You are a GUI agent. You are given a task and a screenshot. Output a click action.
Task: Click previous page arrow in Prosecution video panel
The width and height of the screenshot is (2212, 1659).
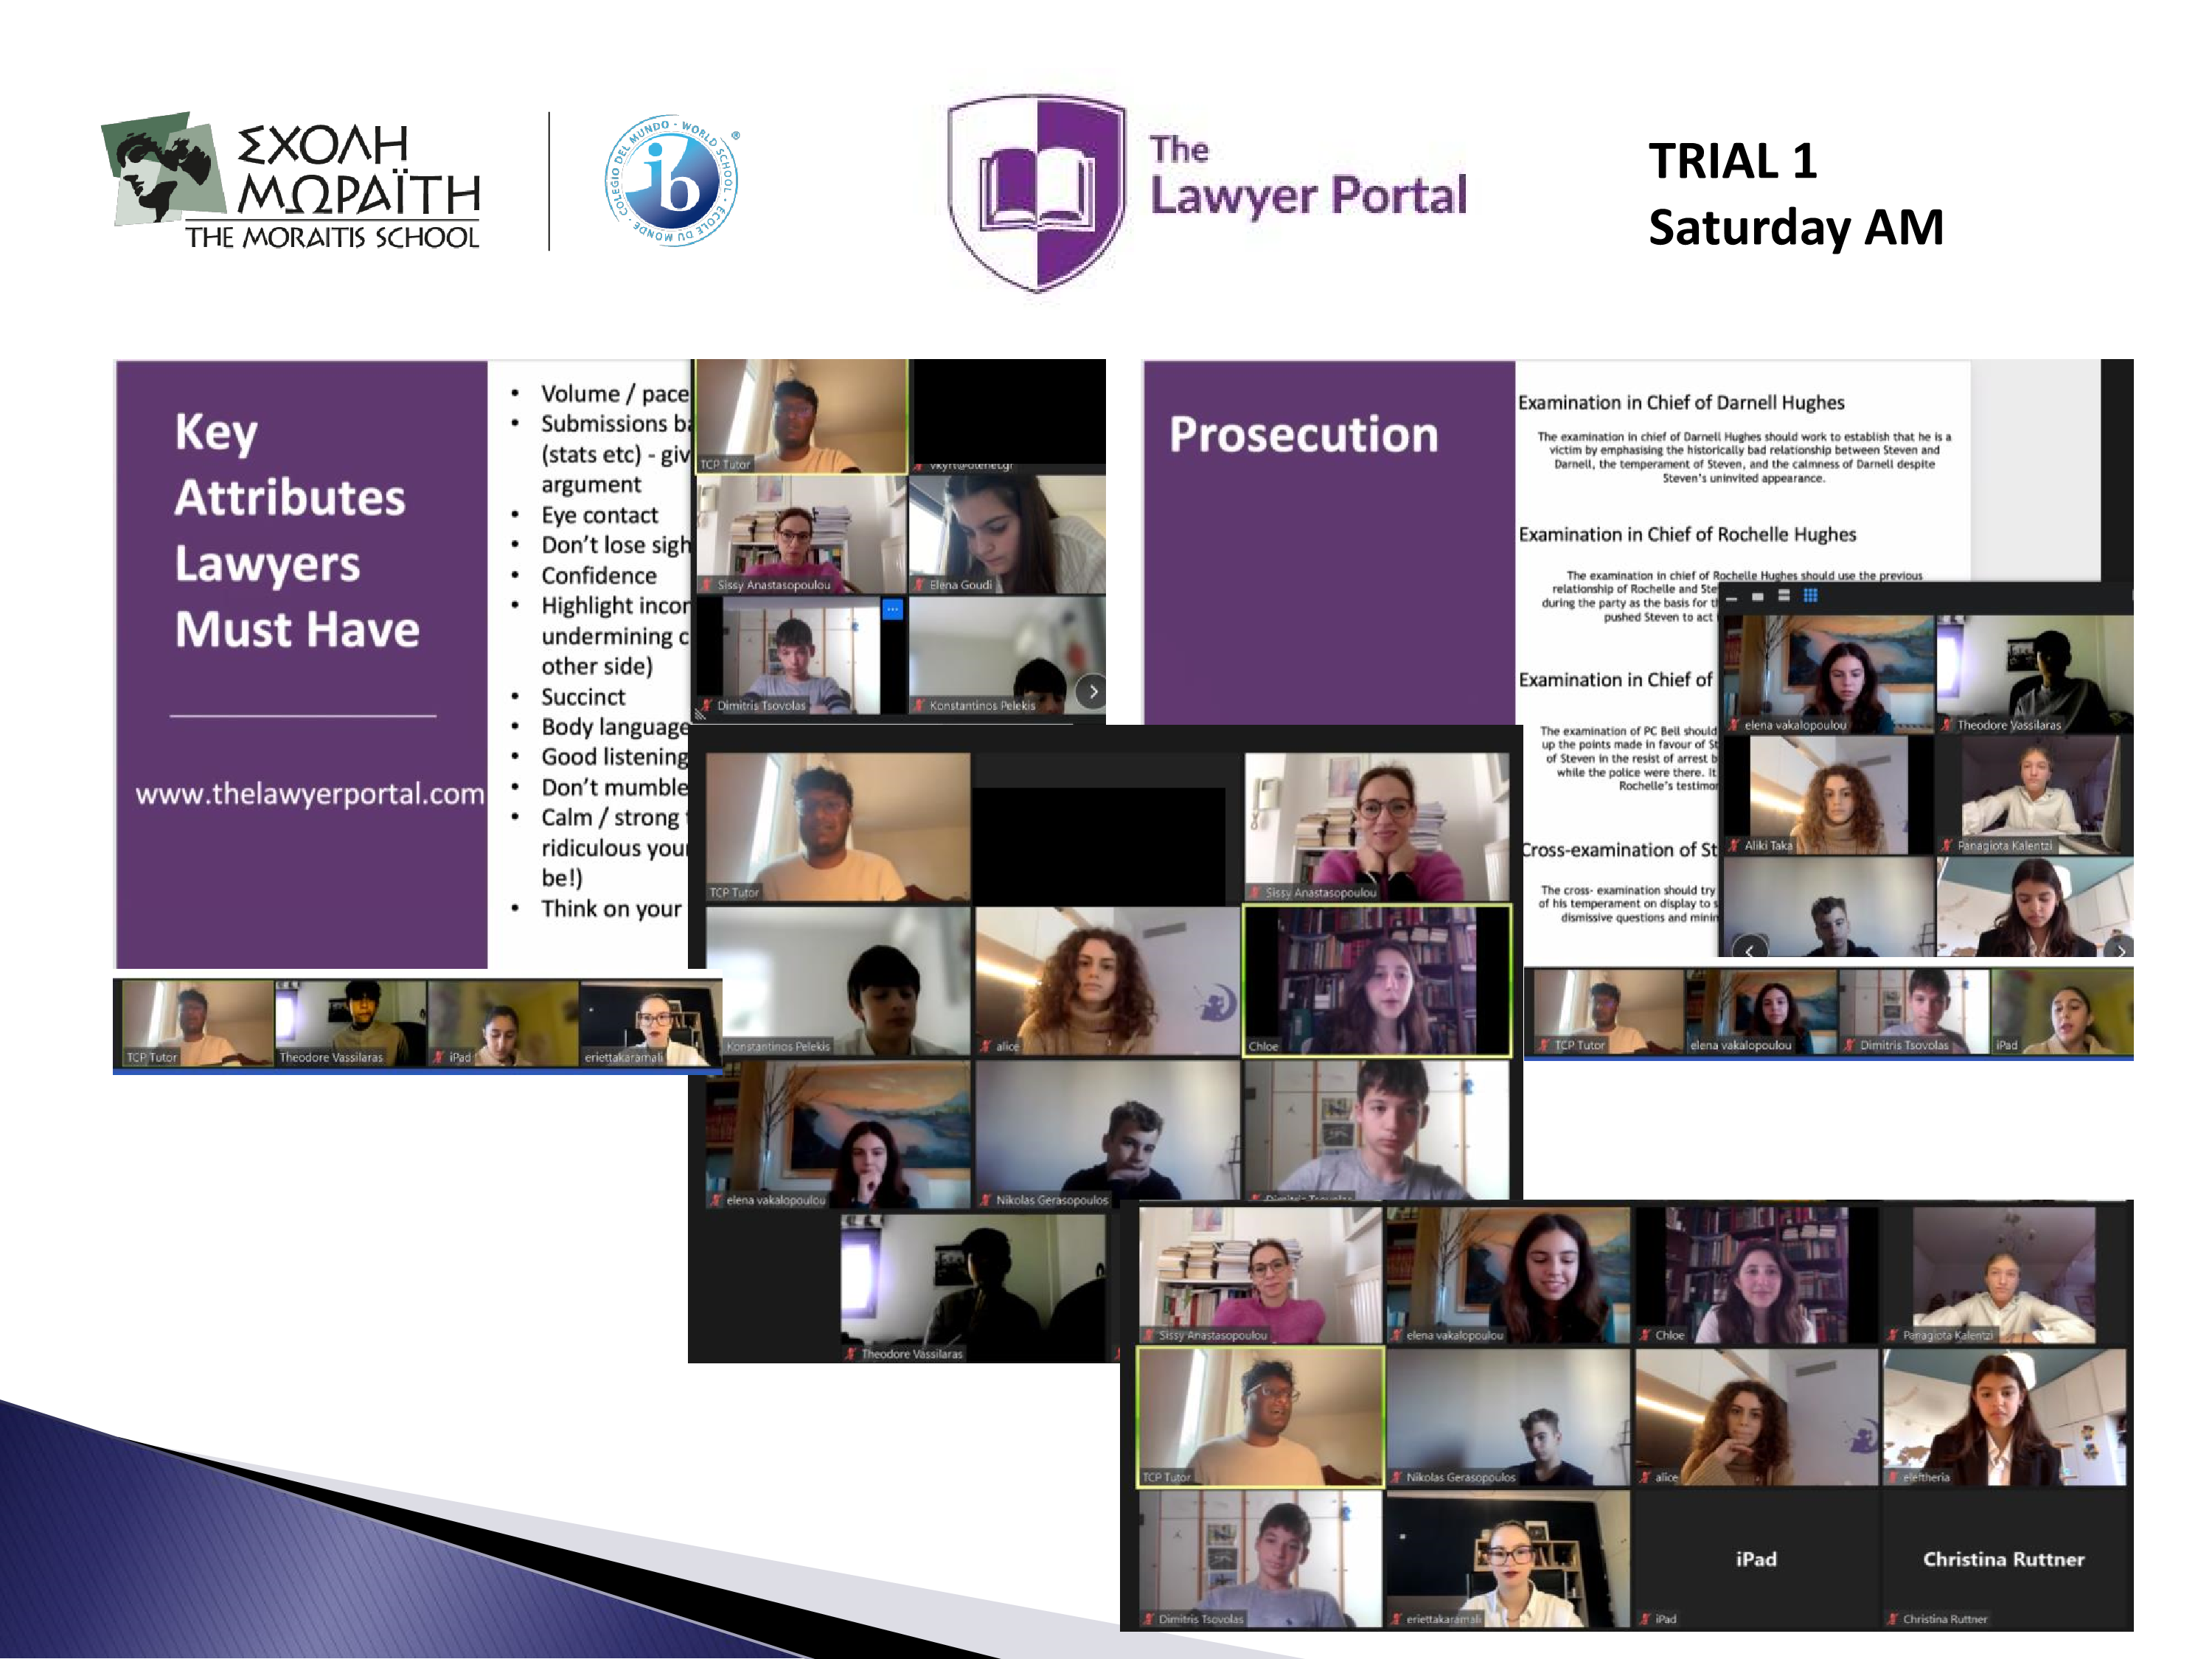tap(1749, 950)
